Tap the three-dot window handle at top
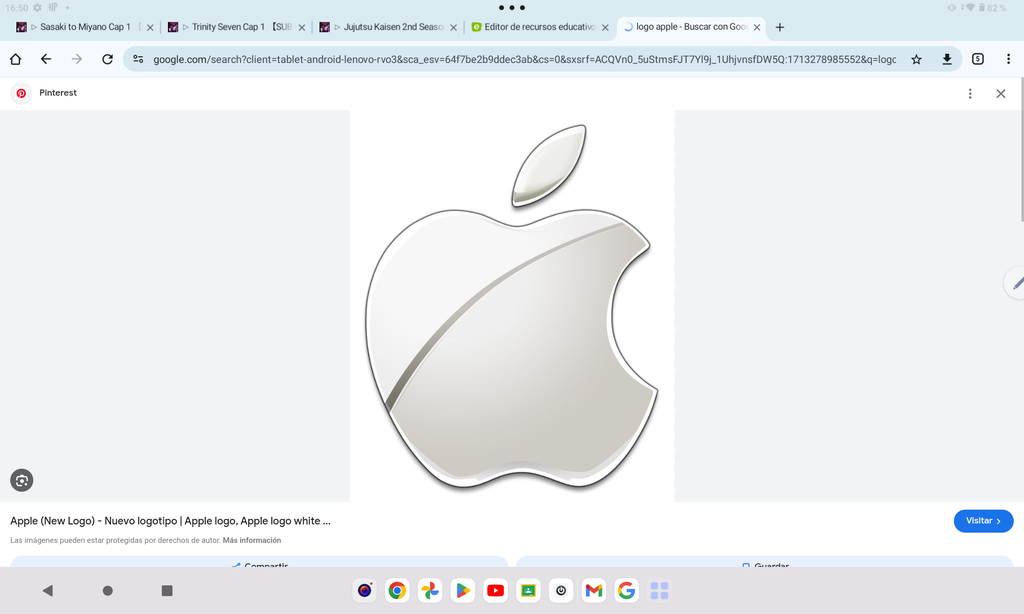The width and height of the screenshot is (1024, 614). (x=512, y=8)
